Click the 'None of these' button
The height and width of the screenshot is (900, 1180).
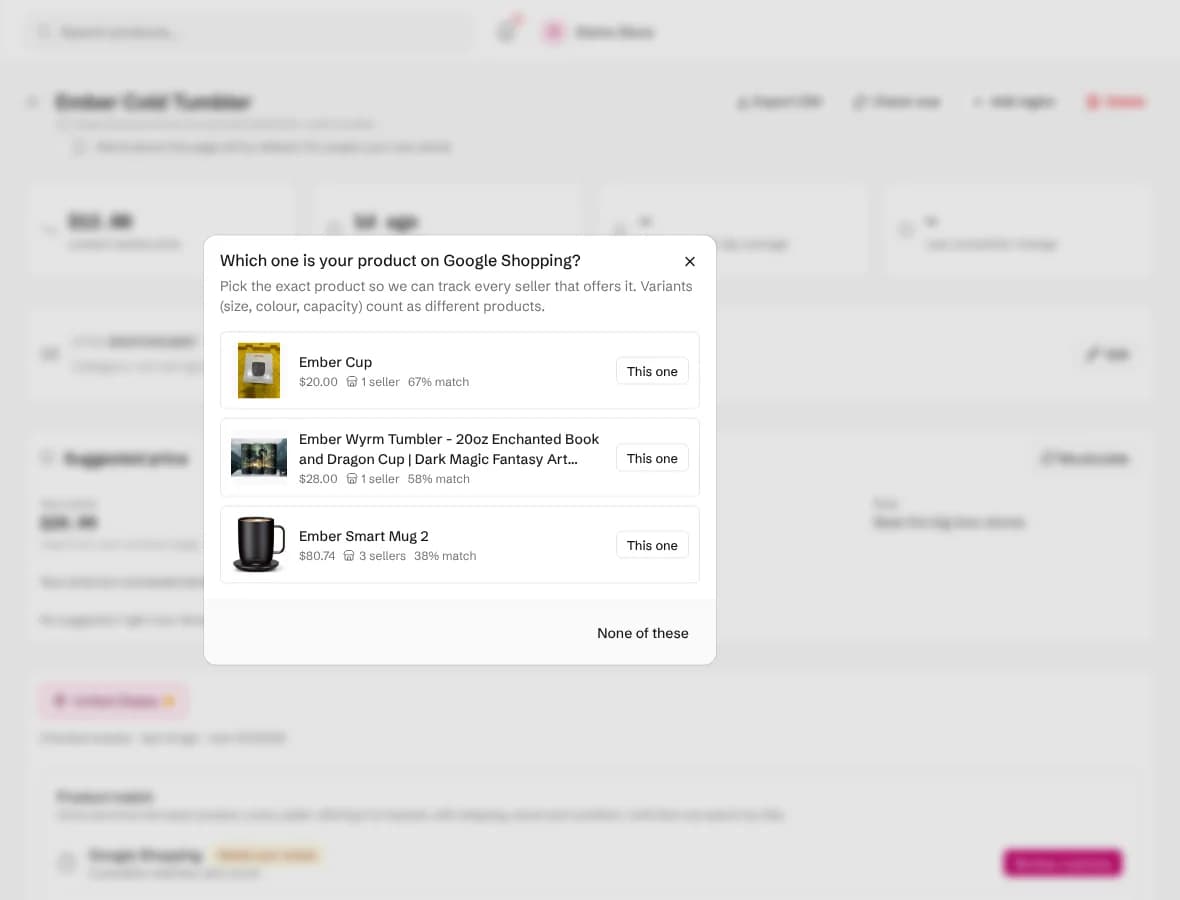643,633
